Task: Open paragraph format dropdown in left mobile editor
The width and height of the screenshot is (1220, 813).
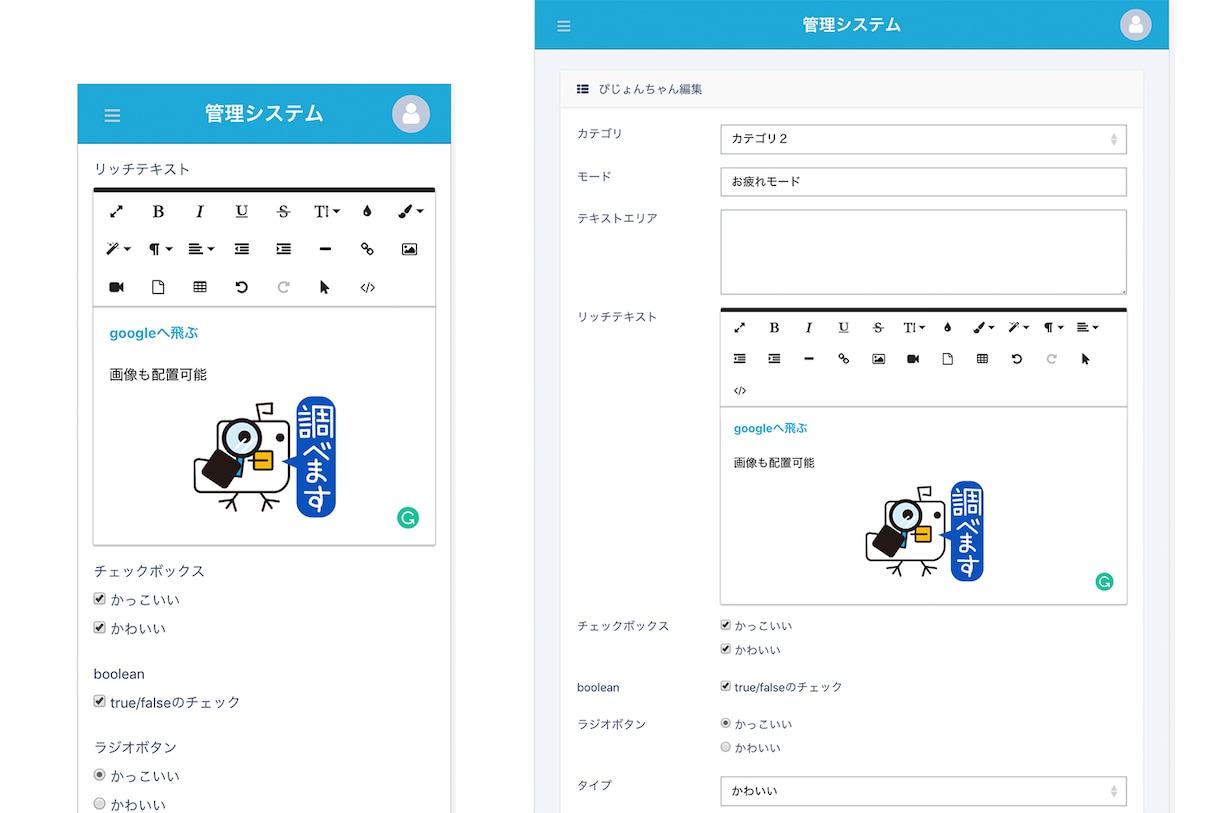Action: tap(160, 249)
